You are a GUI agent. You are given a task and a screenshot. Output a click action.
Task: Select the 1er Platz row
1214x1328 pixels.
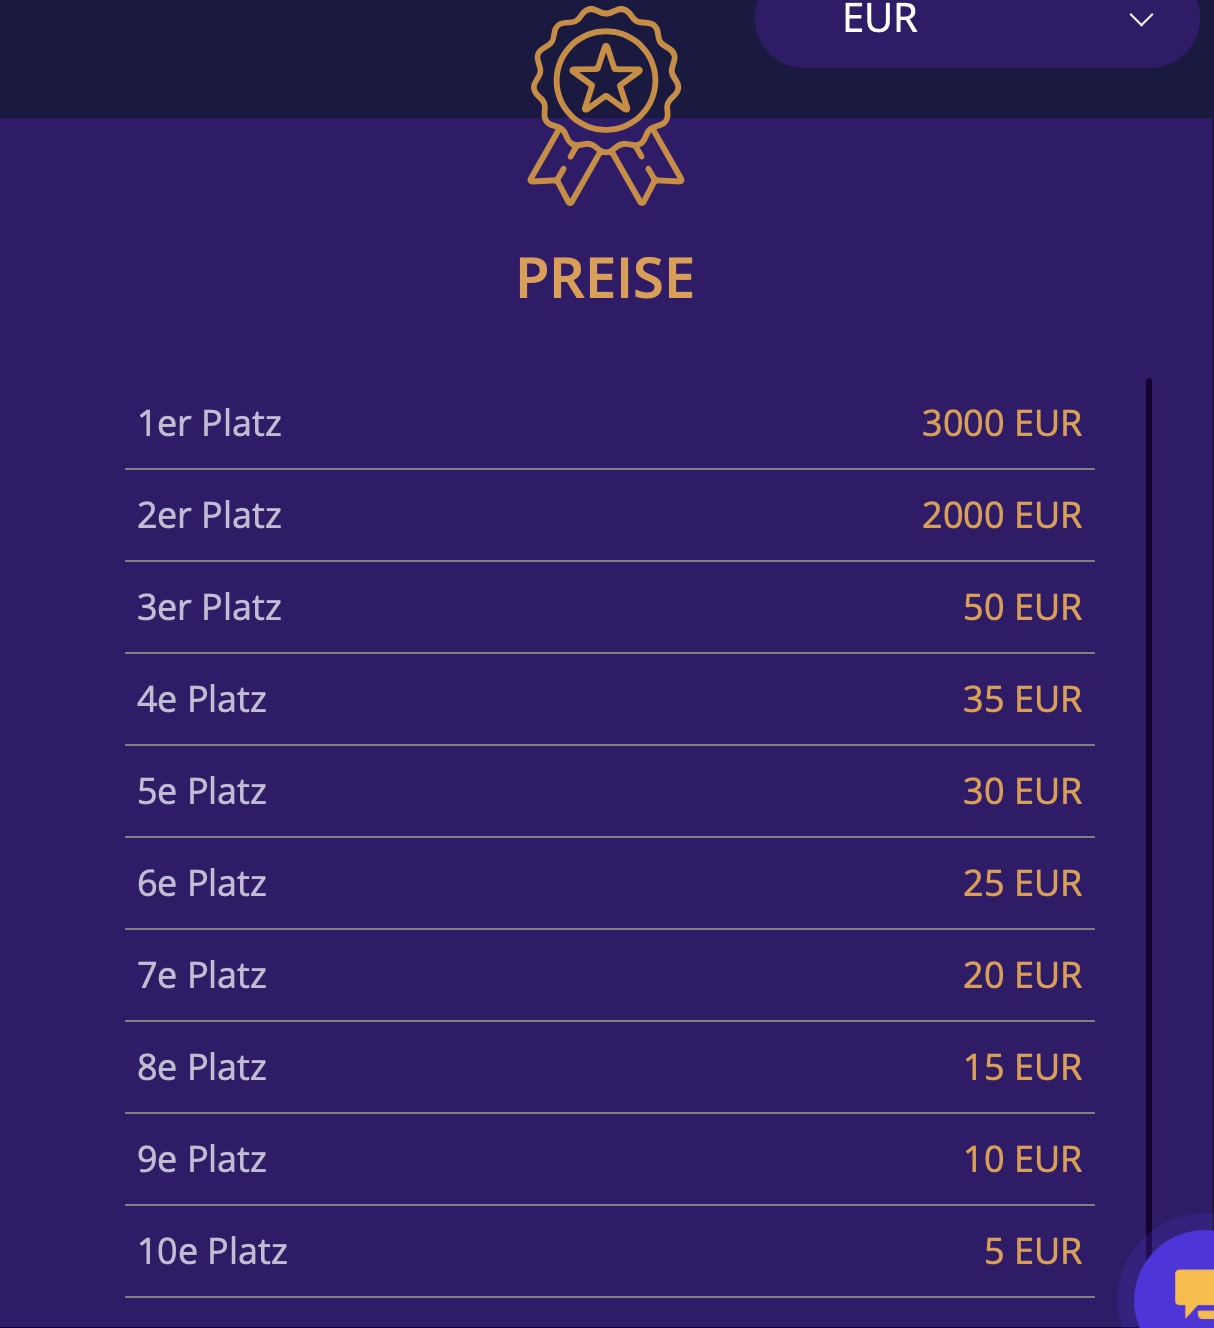(610, 423)
